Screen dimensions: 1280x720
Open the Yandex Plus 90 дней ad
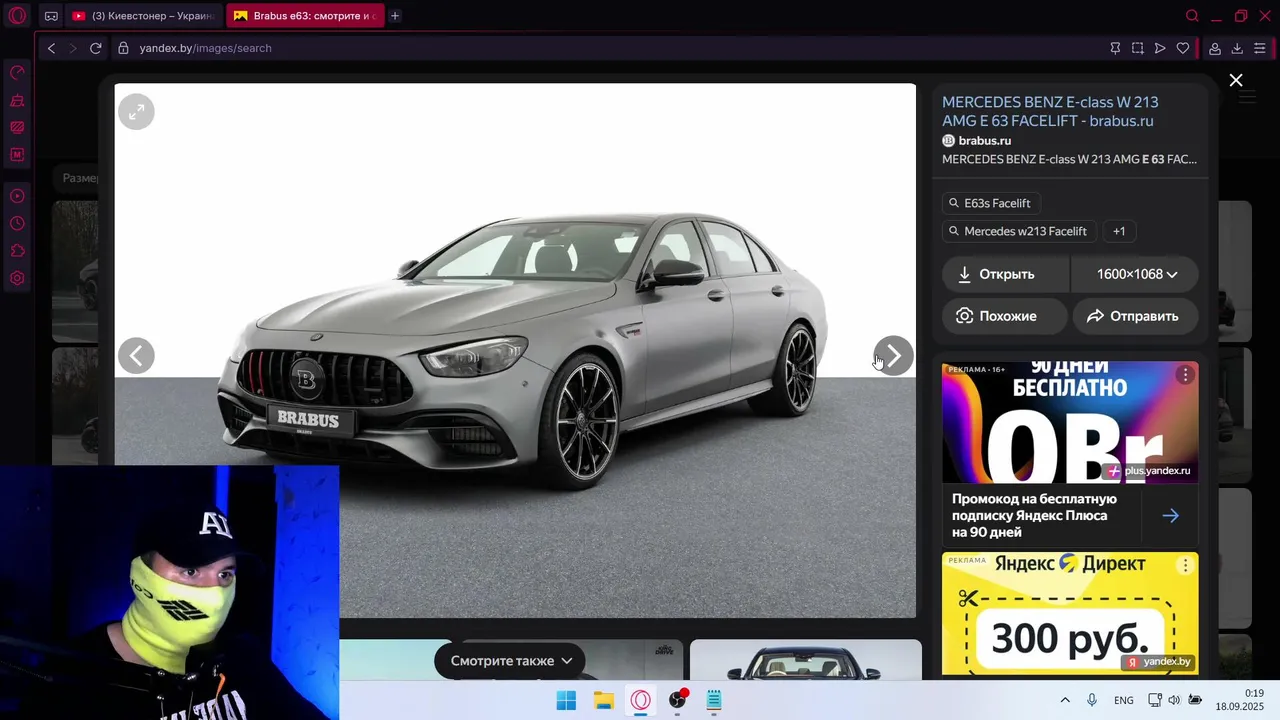[1070, 423]
